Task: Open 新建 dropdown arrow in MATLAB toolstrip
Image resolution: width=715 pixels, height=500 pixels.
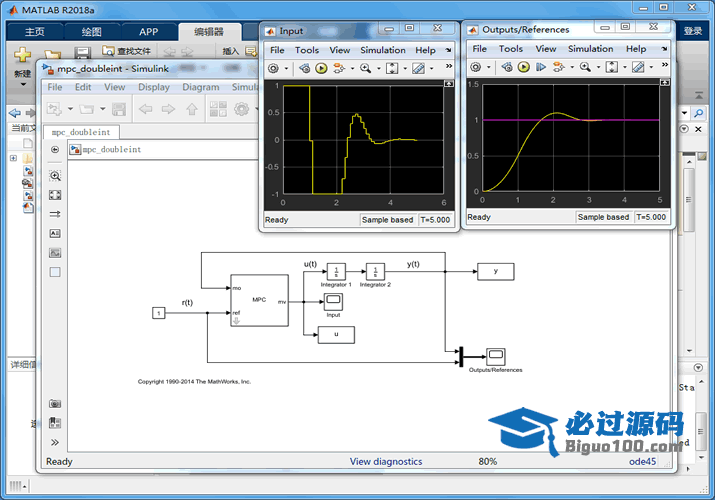Action: [x=23, y=84]
